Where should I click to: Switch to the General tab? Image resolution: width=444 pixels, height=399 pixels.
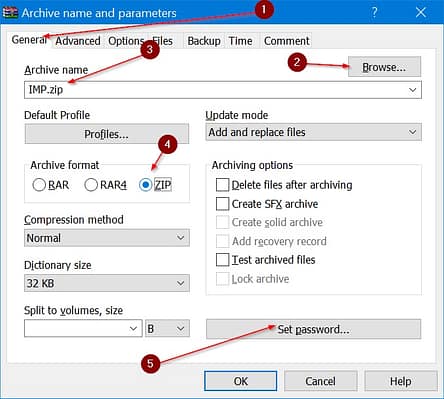coord(29,40)
